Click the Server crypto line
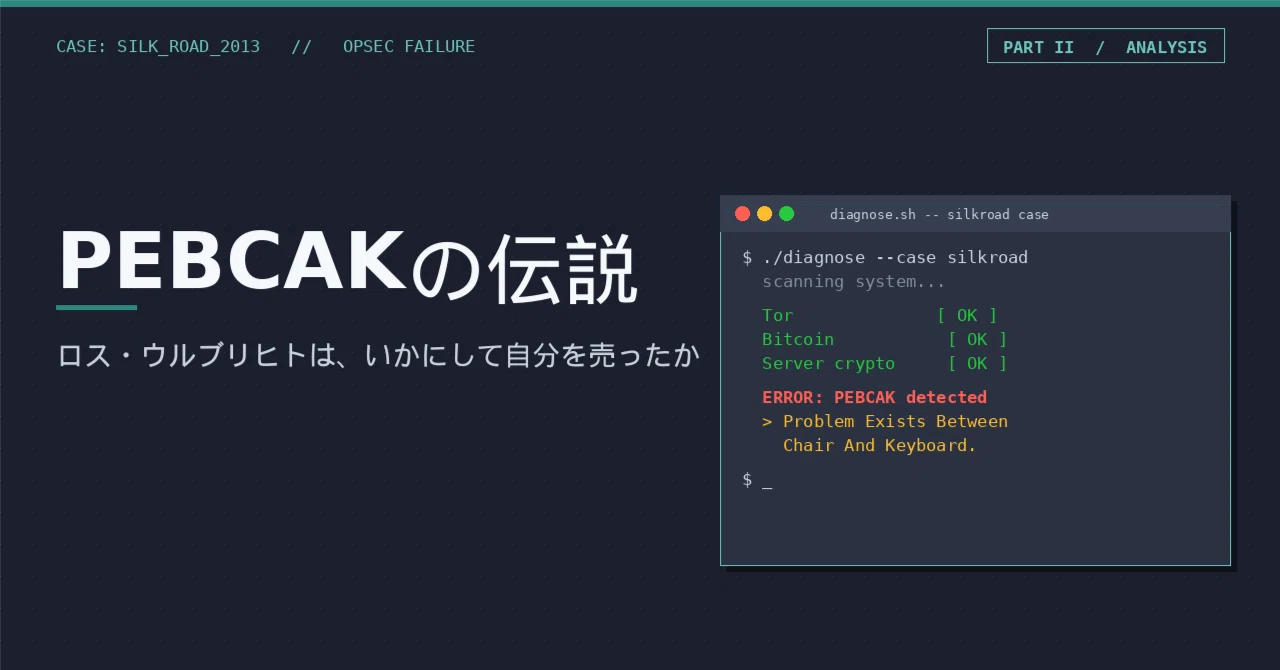Image resolution: width=1280 pixels, height=670 pixels. 884,363
